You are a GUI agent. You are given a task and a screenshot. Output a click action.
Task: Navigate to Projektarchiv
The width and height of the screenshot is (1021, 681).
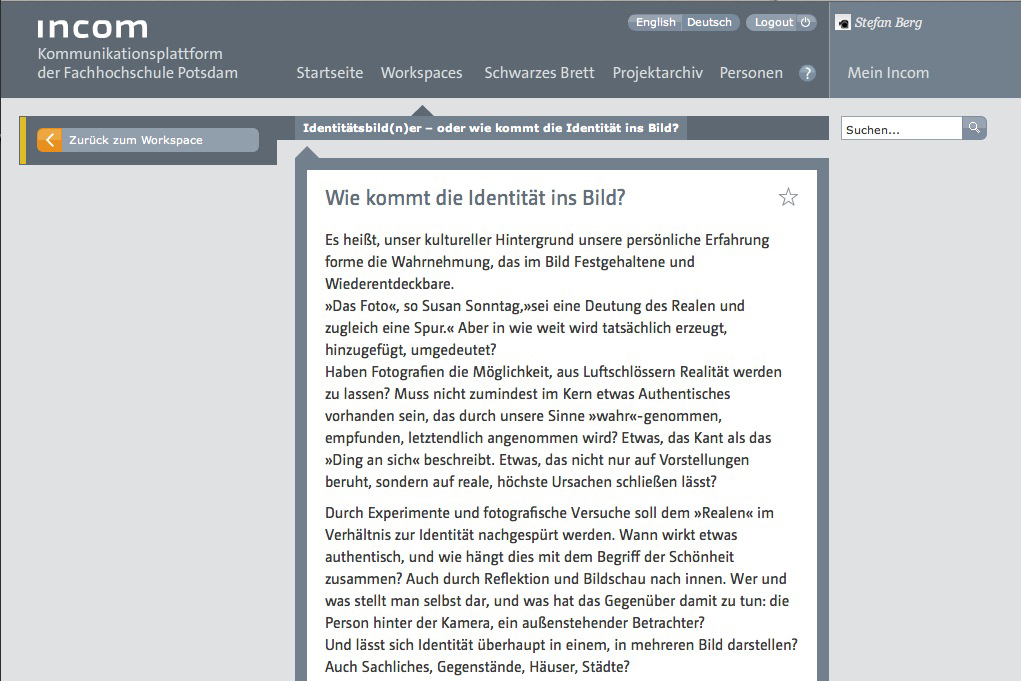pos(657,73)
